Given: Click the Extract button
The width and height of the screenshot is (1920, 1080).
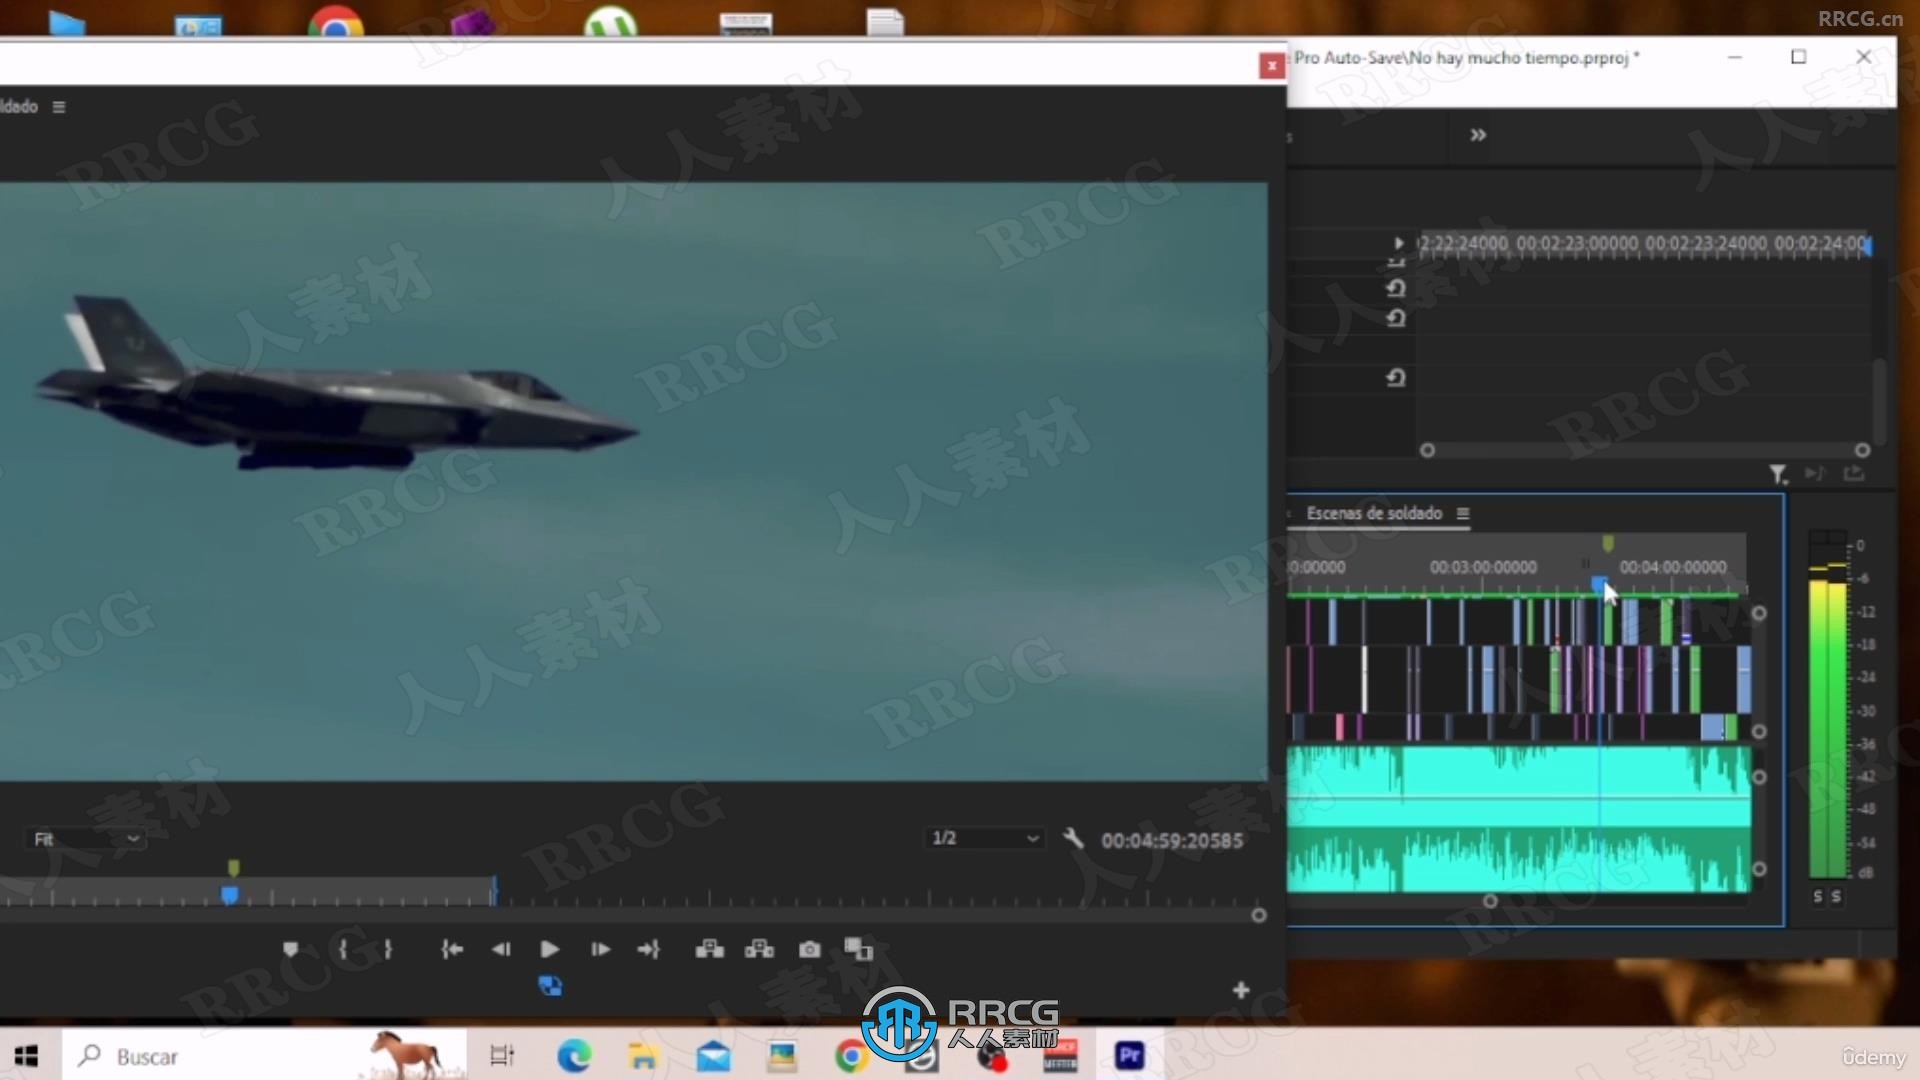Looking at the screenshot, I should point(759,949).
